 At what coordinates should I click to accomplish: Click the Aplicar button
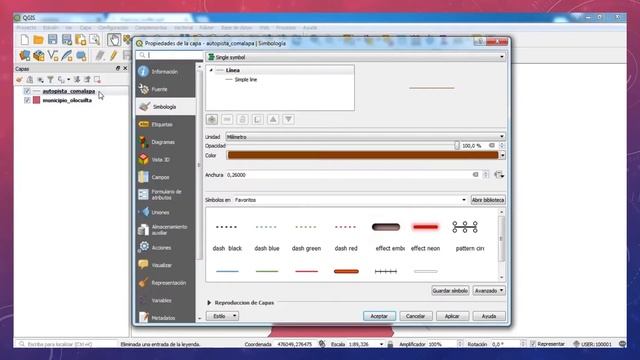[452, 316]
